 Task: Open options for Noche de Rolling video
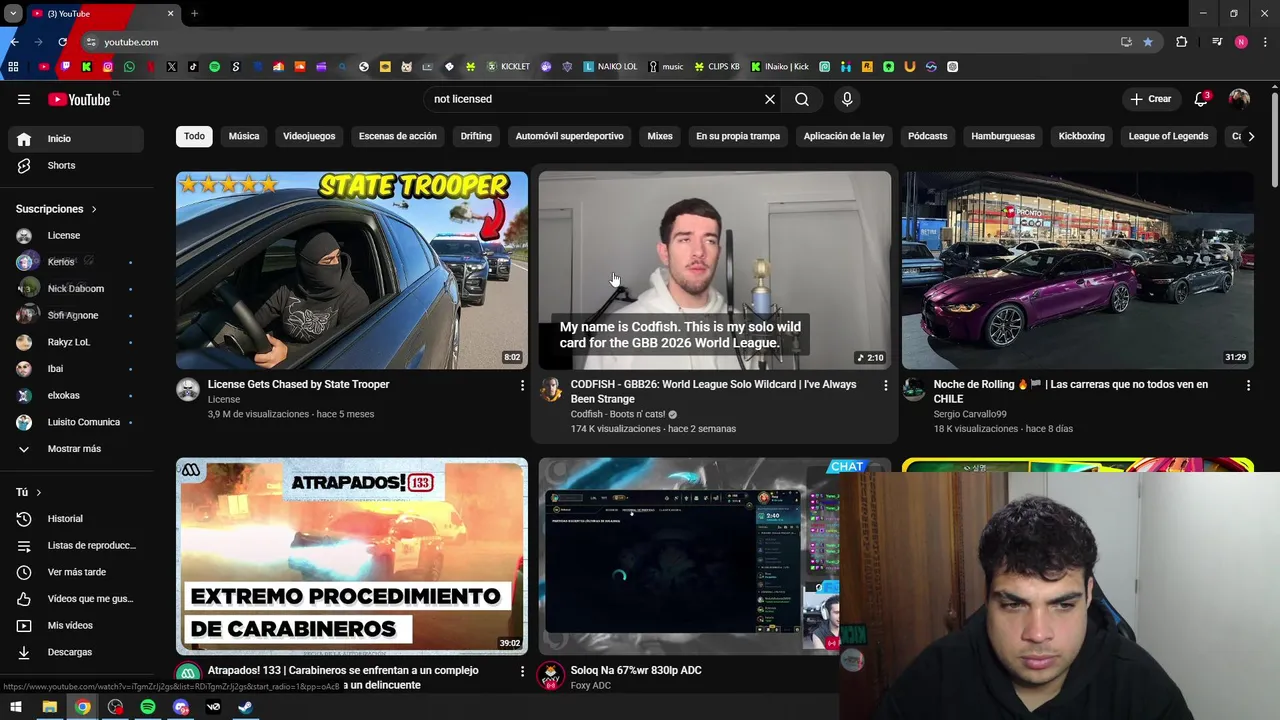click(1248, 385)
